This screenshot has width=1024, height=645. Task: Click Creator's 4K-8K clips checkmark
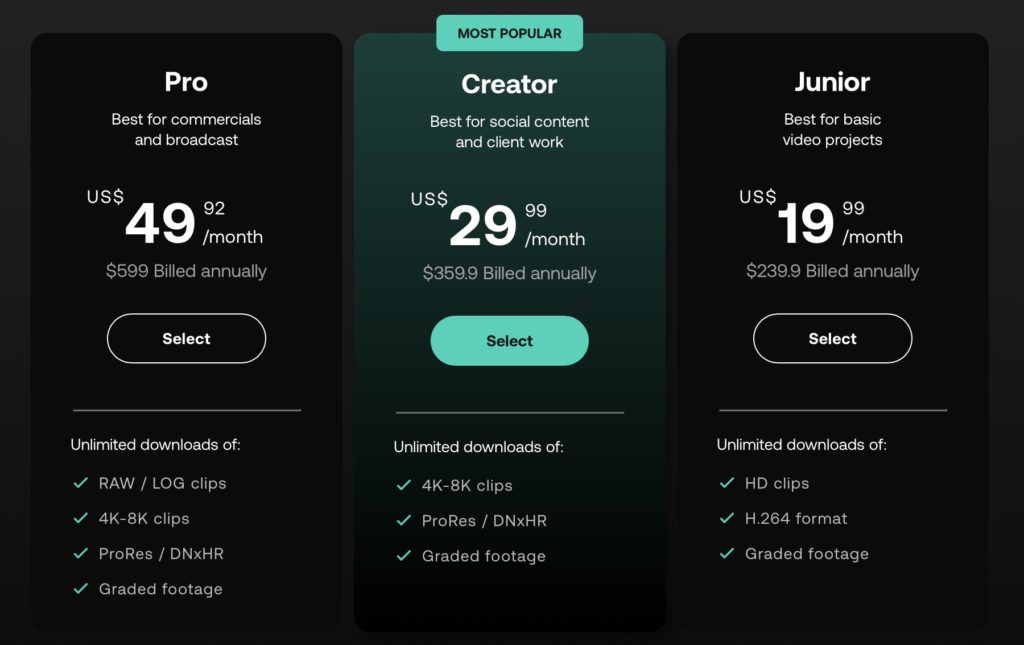coord(404,485)
